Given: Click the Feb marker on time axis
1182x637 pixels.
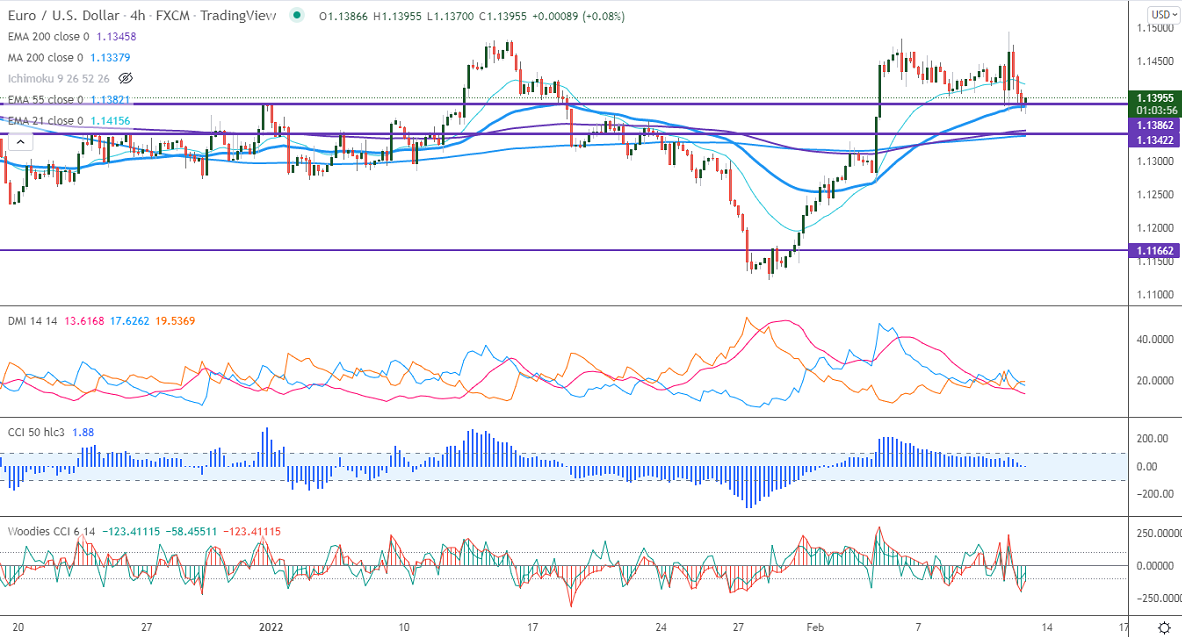Looking at the screenshot, I should coord(815,627).
